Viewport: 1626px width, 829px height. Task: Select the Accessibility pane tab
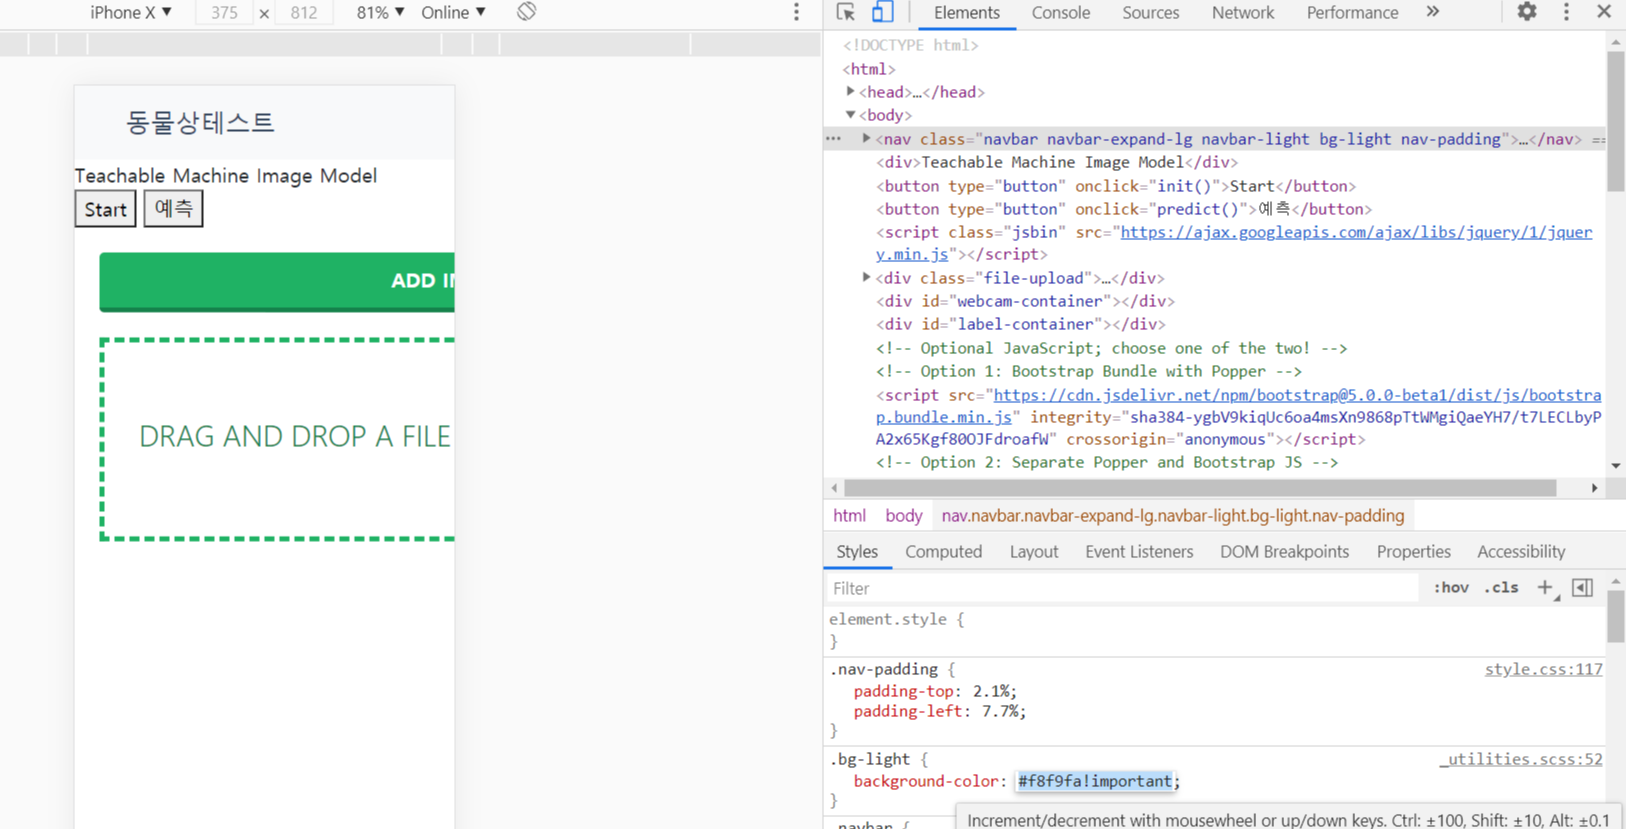1520,552
